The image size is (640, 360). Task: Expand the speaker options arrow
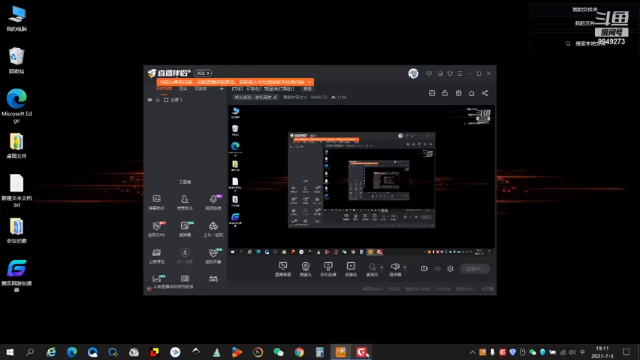coord(404,267)
